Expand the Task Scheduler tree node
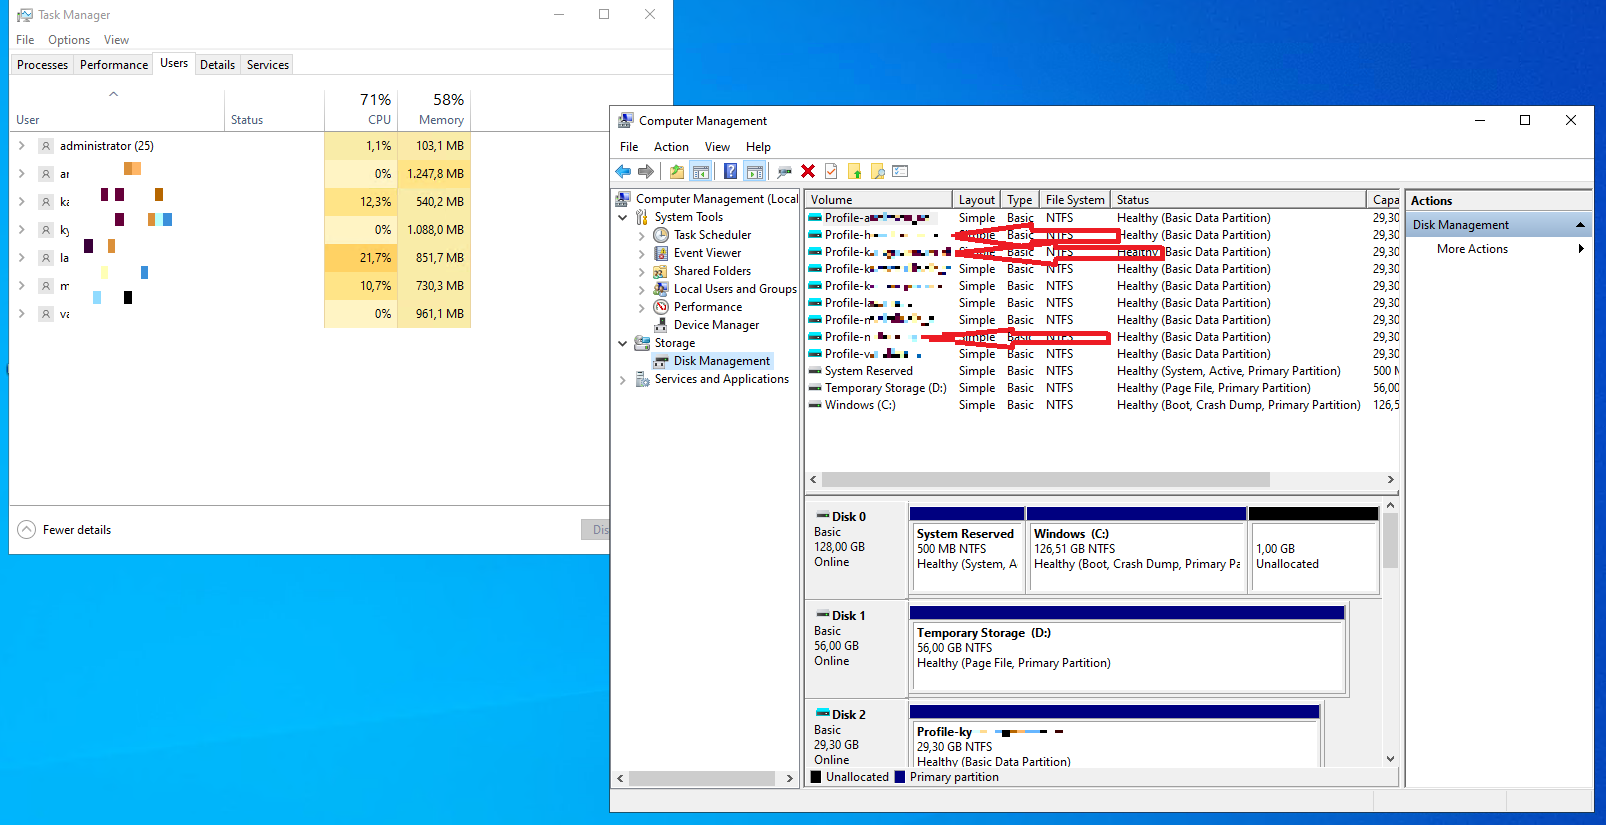This screenshot has height=825, width=1606. (642, 235)
